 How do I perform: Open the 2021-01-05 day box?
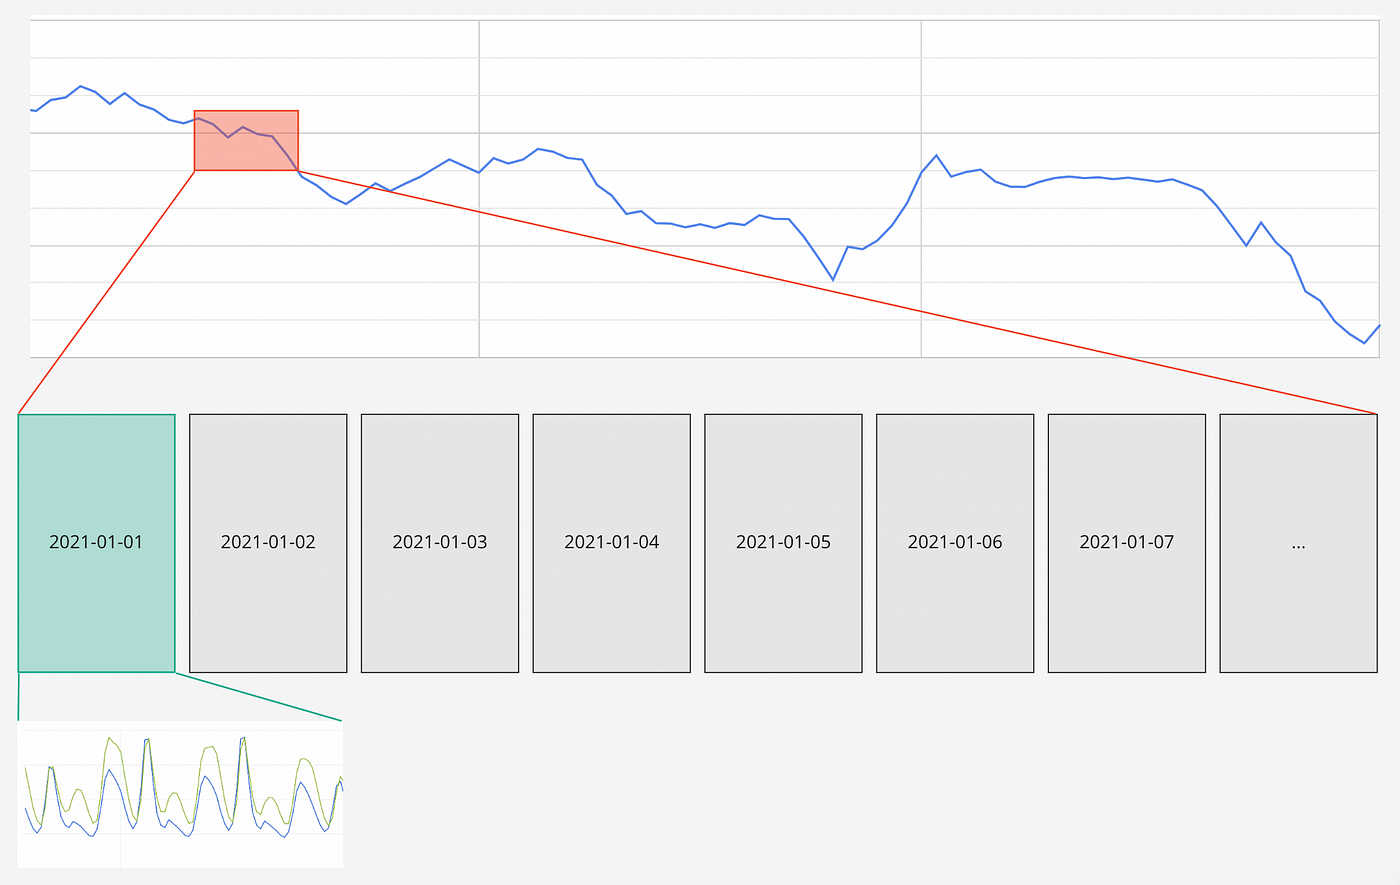[783, 543]
